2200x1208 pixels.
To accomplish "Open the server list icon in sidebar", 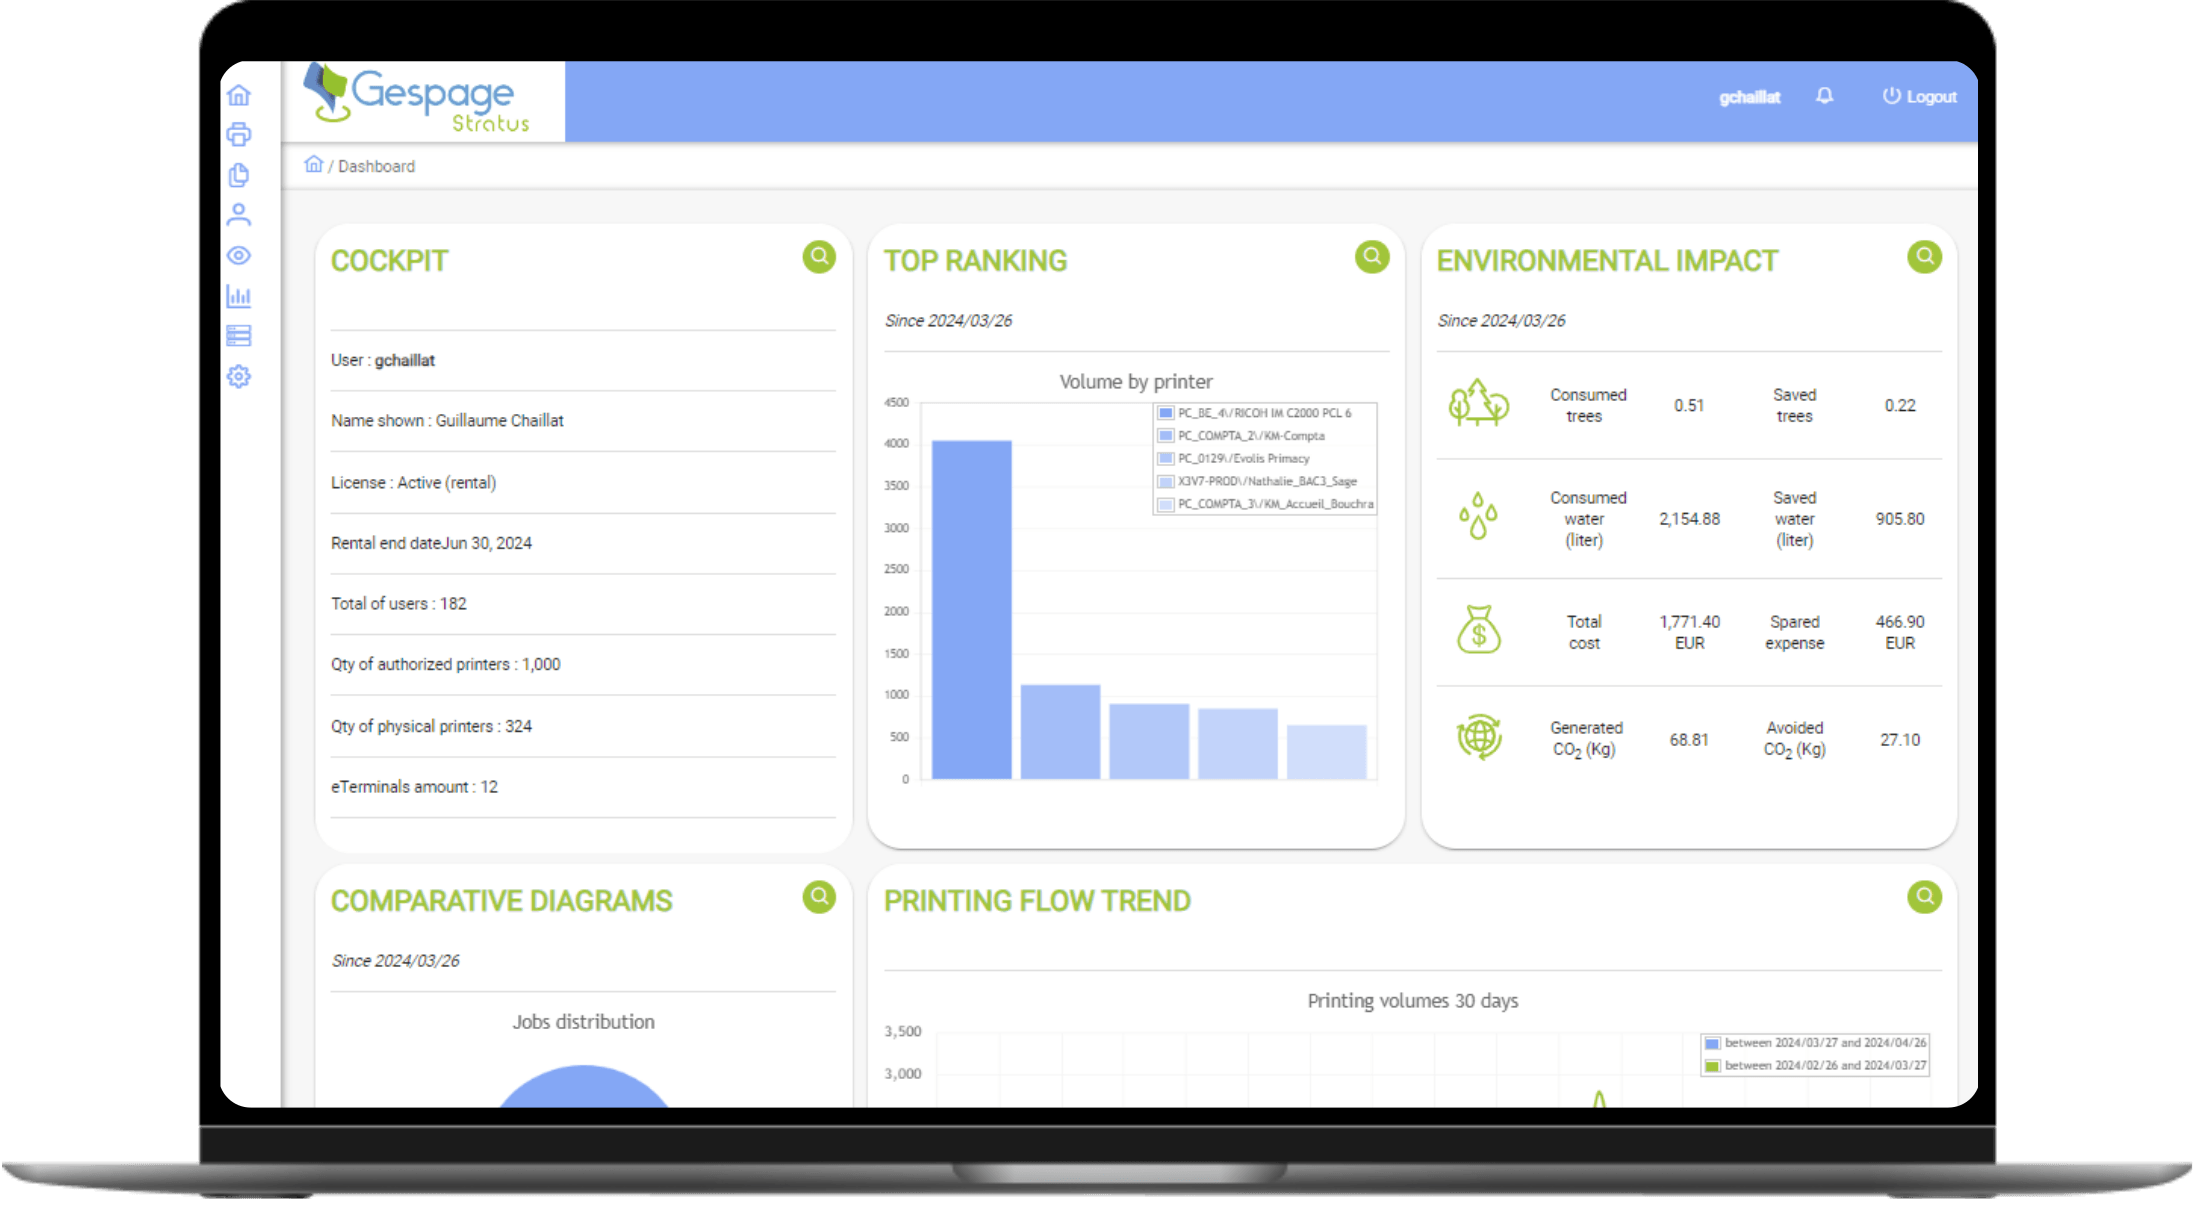I will [x=239, y=336].
